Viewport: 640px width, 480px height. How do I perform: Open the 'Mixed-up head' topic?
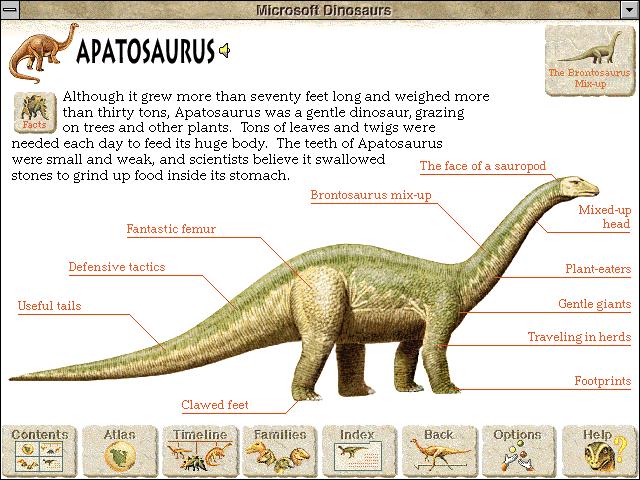tap(604, 217)
